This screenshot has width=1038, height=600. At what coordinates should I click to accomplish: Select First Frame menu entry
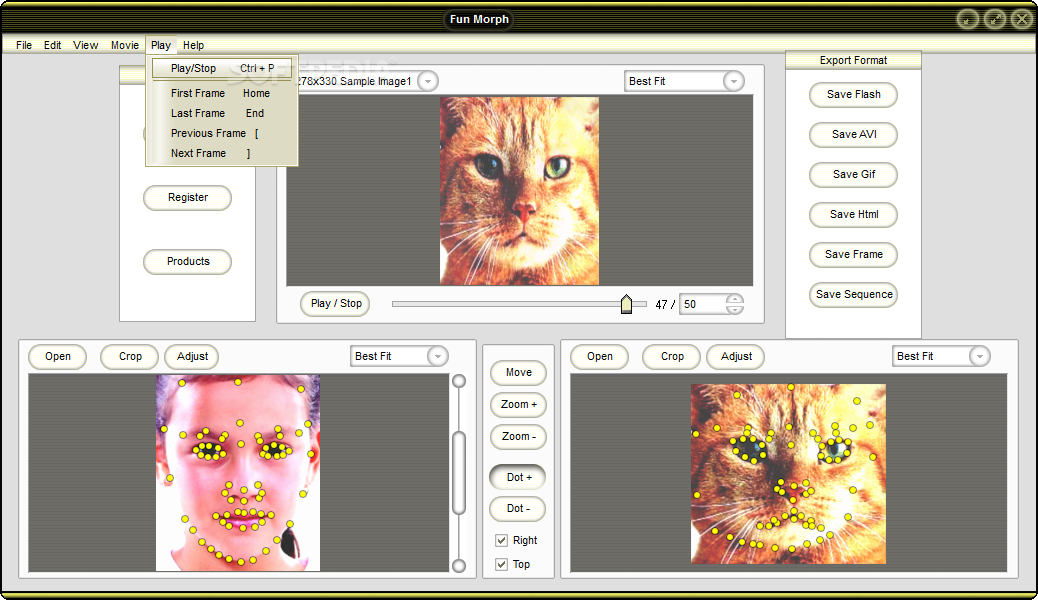[x=222, y=93]
